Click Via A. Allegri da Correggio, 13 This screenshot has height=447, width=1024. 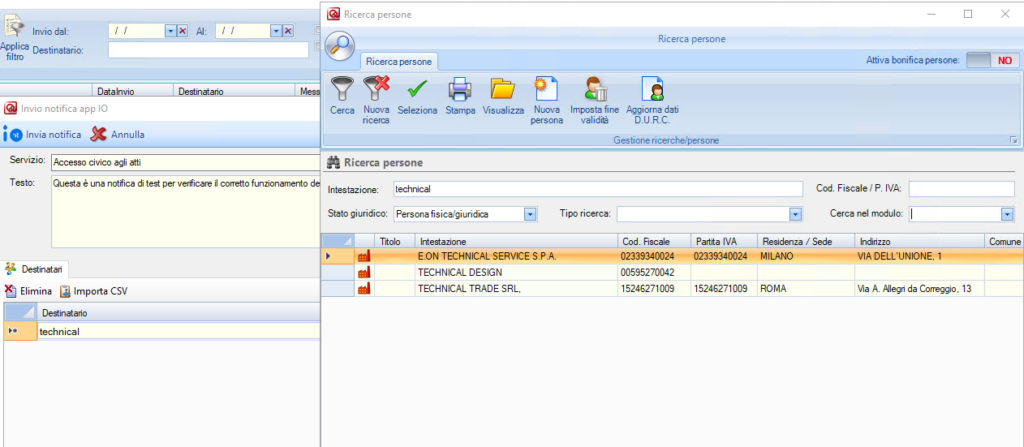(918, 288)
